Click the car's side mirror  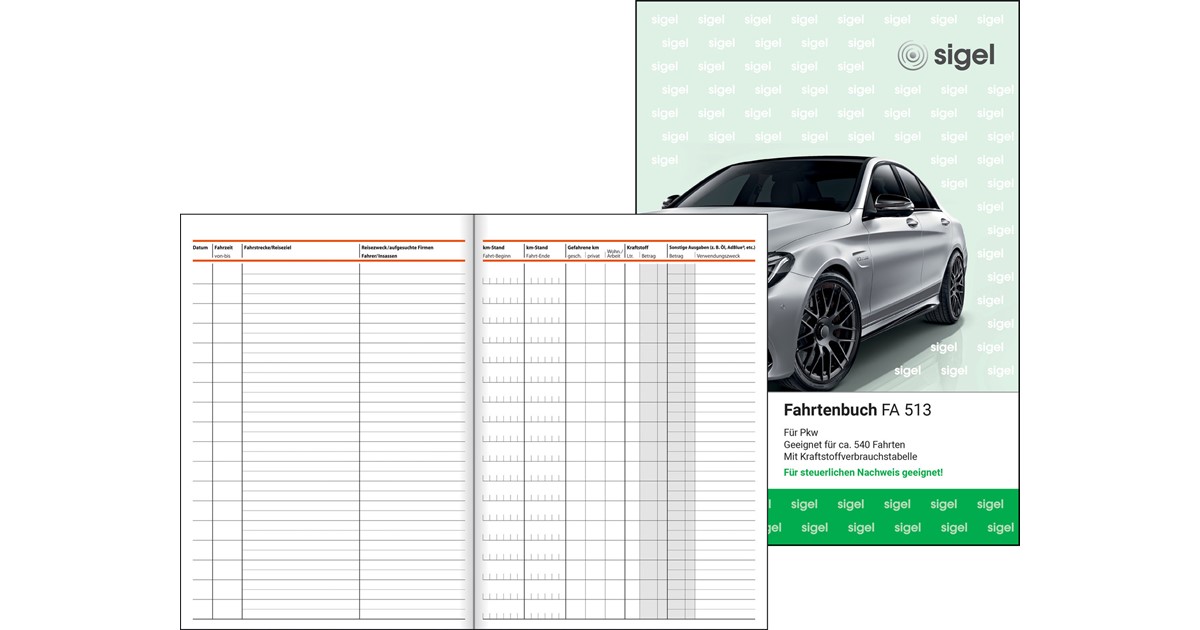click(x=892, y=203)
